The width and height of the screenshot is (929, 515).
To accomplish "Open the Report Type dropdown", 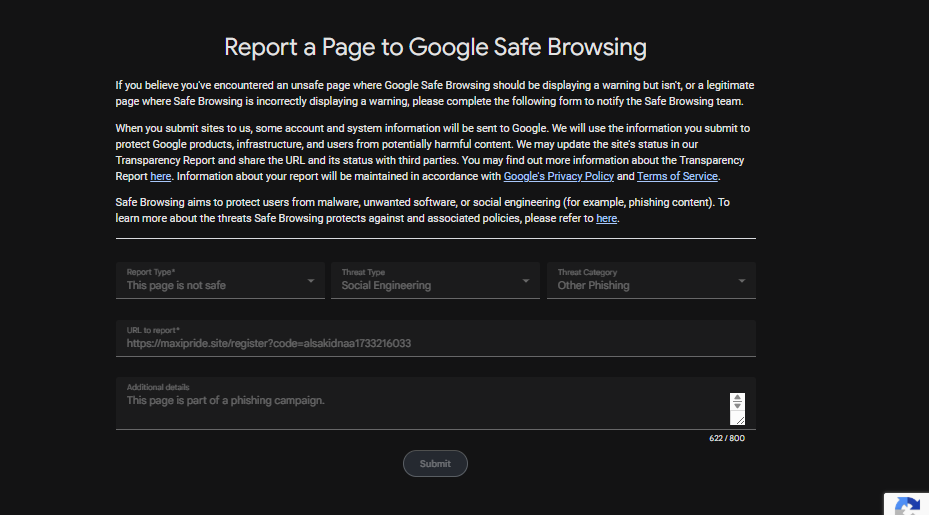I will click(x=220, y=280).
